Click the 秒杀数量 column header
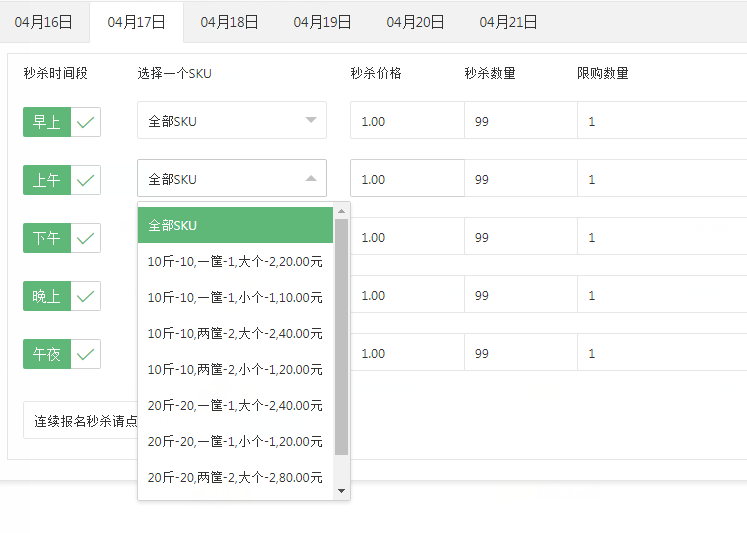The height and width of the screenshot is (533, 747). point(490,73)
